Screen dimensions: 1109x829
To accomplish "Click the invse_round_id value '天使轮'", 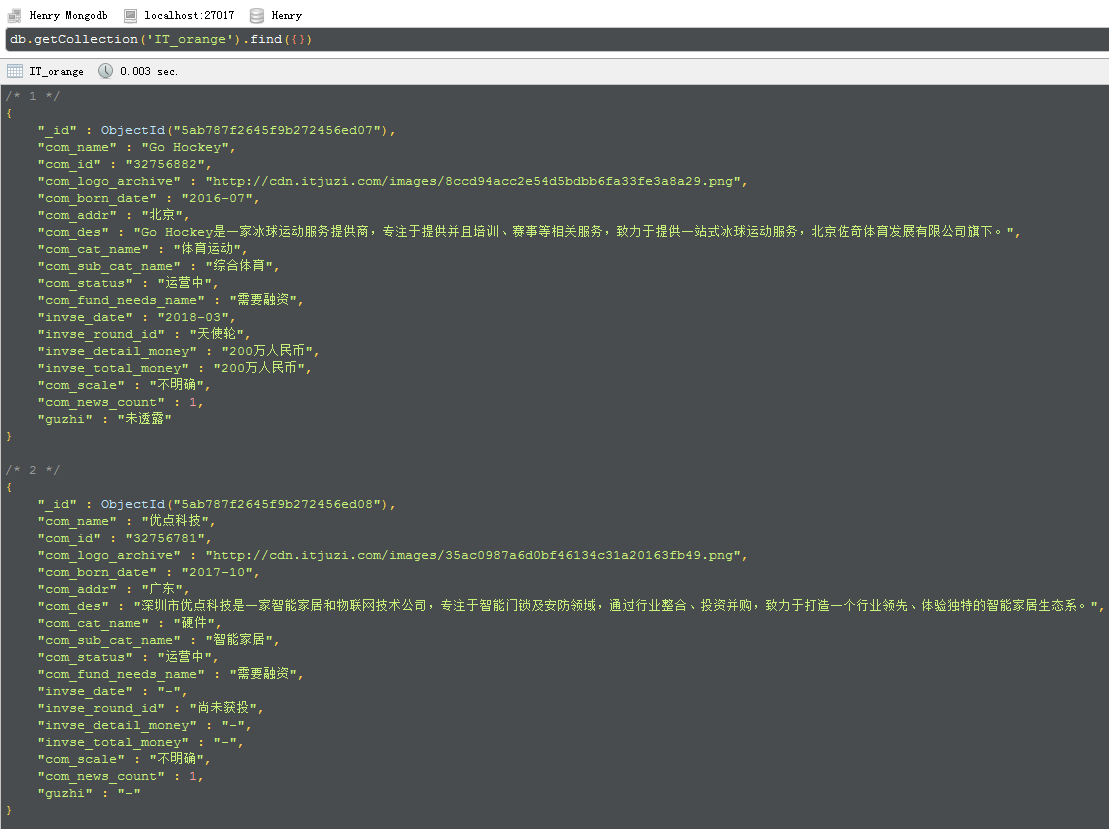I will pyautogui.click(x=216, y=334).
